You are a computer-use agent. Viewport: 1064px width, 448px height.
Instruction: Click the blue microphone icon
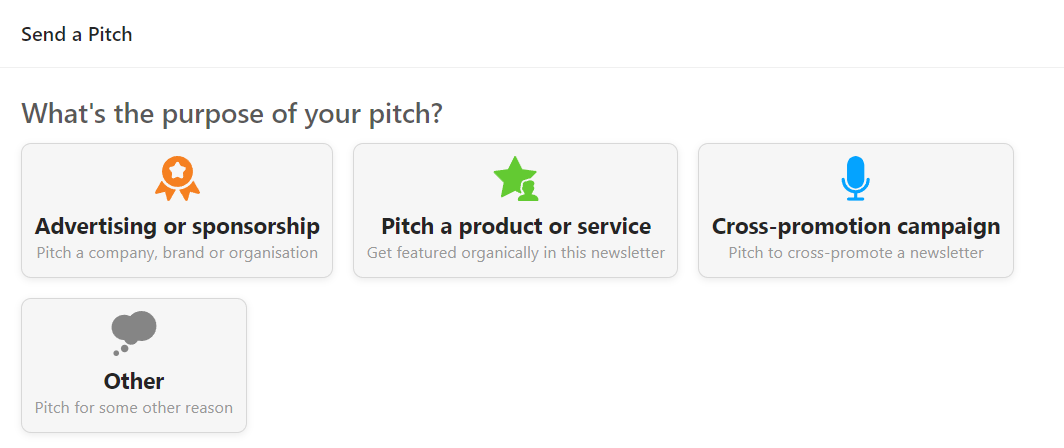tap(855, 178)
